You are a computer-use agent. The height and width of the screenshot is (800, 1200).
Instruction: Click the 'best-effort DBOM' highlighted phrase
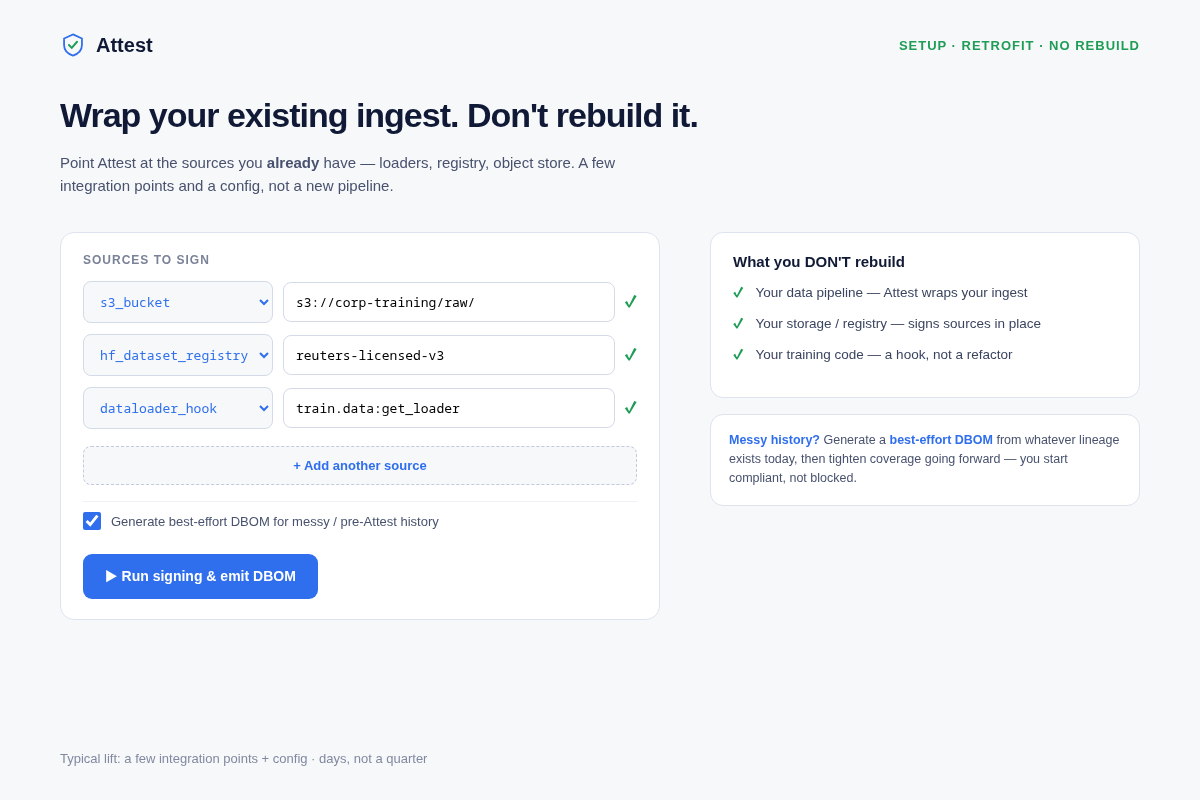[x=941, y=440]
